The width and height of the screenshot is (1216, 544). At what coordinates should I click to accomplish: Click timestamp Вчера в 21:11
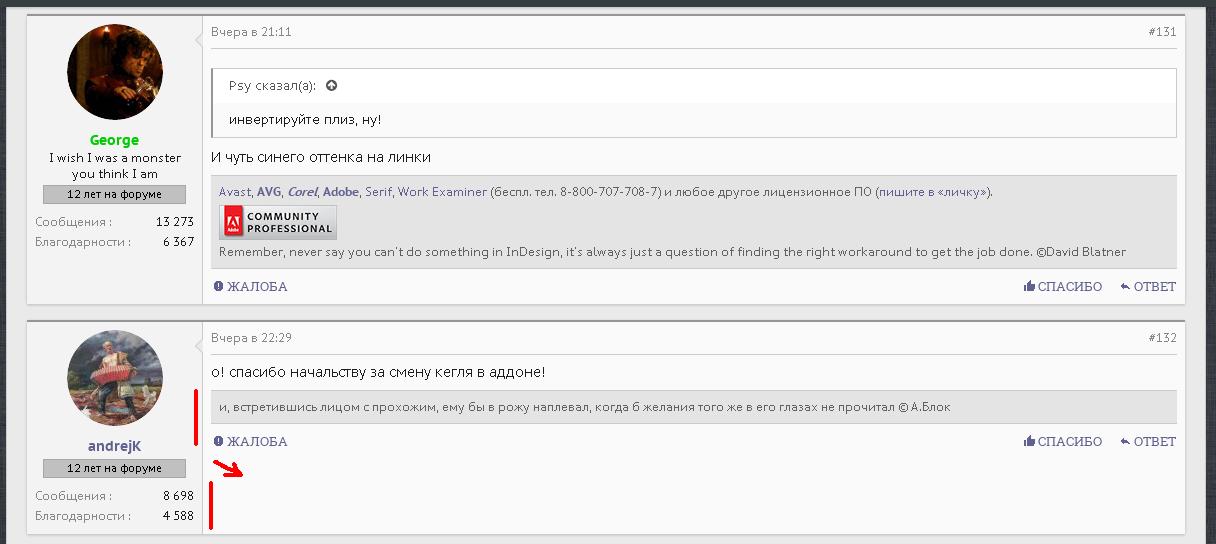[x=251, y=32]
